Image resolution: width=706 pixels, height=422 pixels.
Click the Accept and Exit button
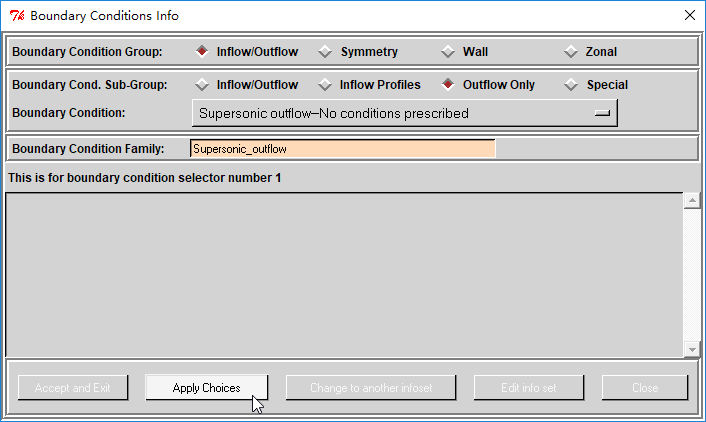pos(73,388)
